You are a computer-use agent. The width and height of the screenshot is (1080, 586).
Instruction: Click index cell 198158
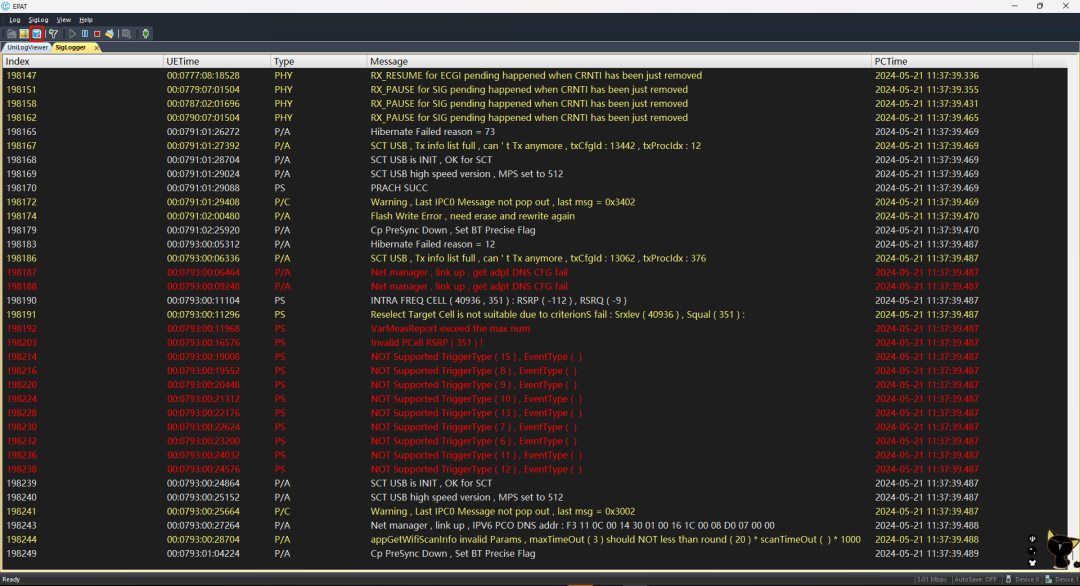point(21,104)
